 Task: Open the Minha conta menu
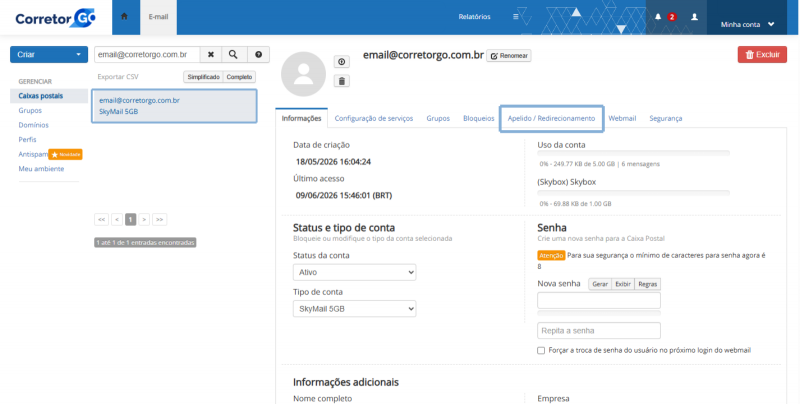coord(747,24)
